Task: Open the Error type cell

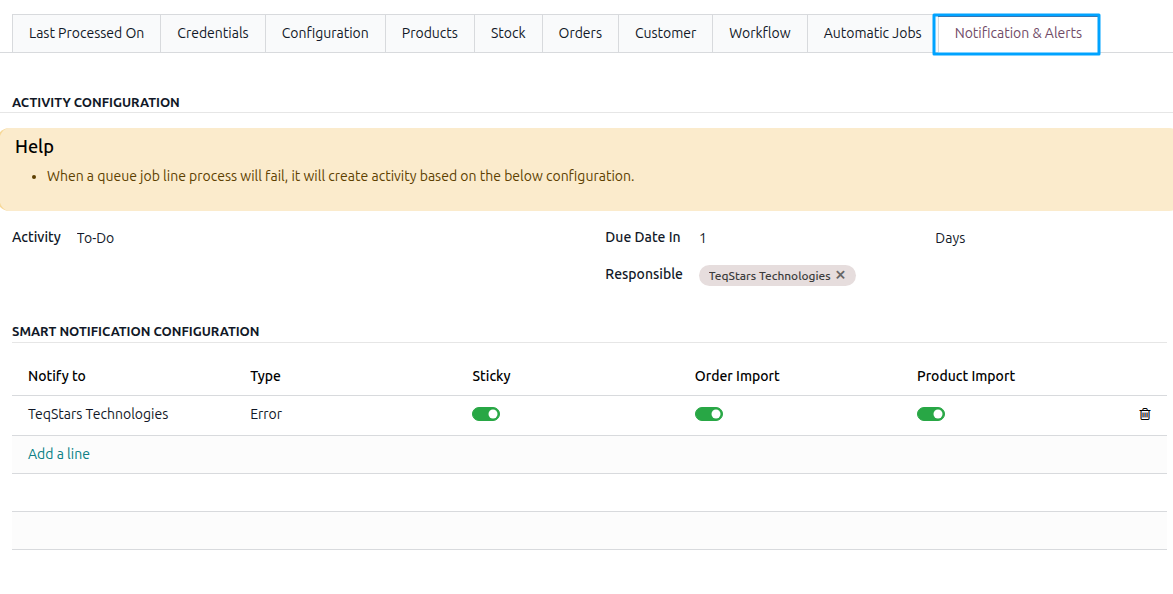Action: tap(266, 414)
